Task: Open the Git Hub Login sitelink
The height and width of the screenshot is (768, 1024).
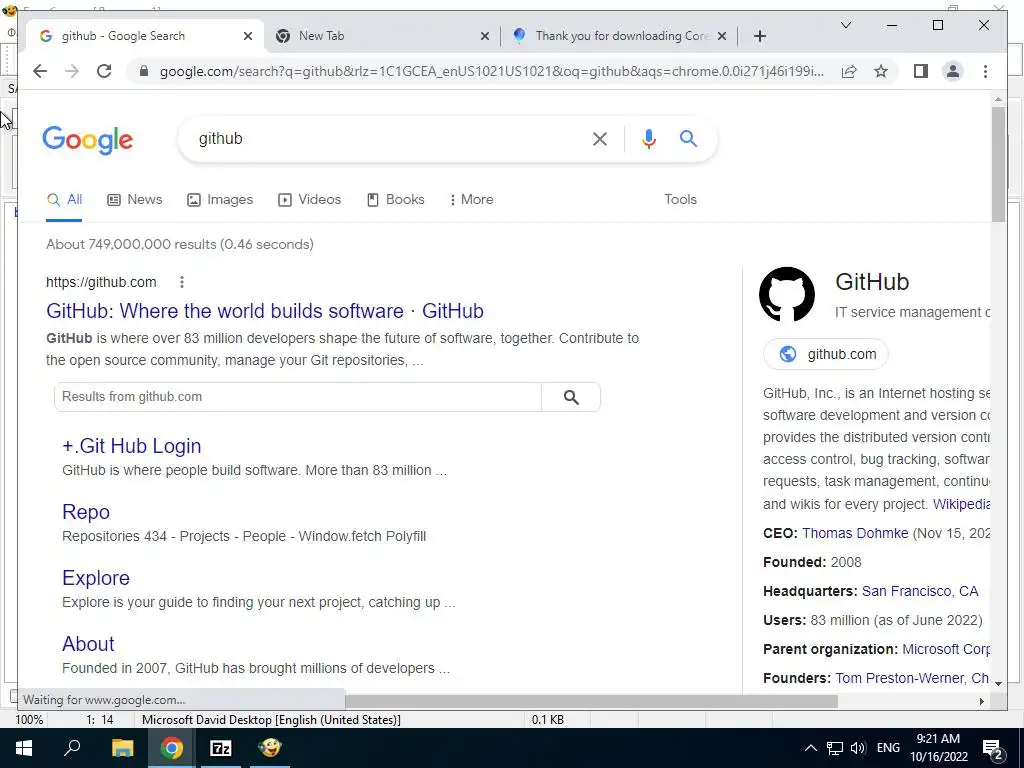Action: tap(131, 446)
